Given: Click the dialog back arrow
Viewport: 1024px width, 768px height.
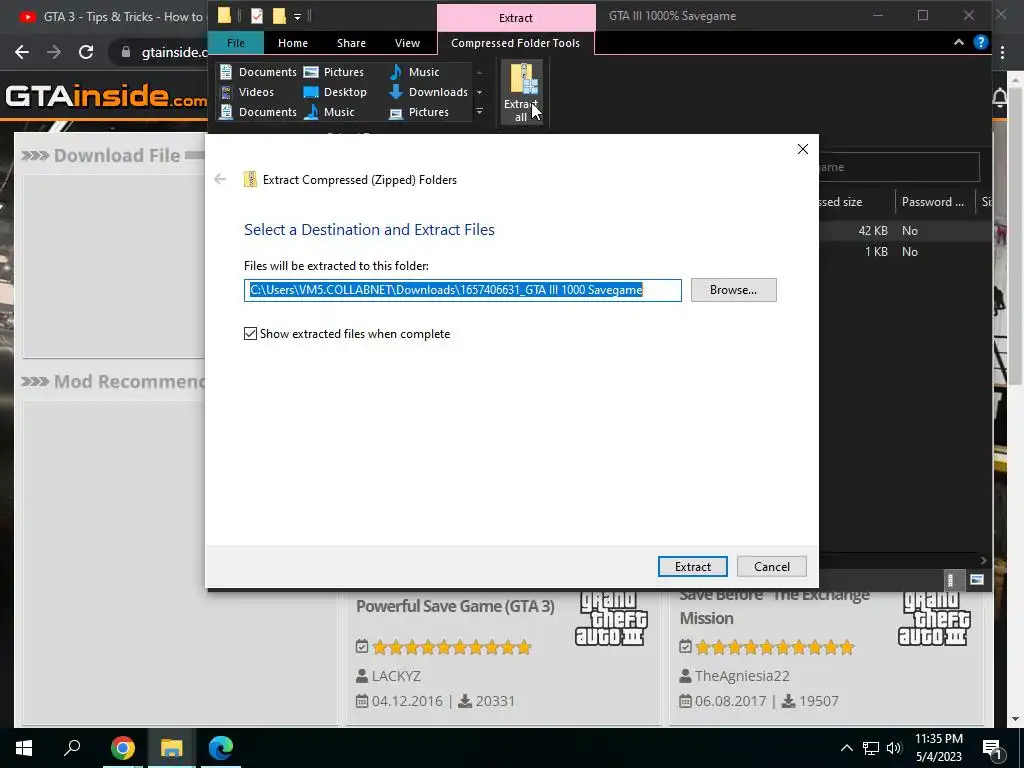Looking at the screenshot, I should pos(220,179).
